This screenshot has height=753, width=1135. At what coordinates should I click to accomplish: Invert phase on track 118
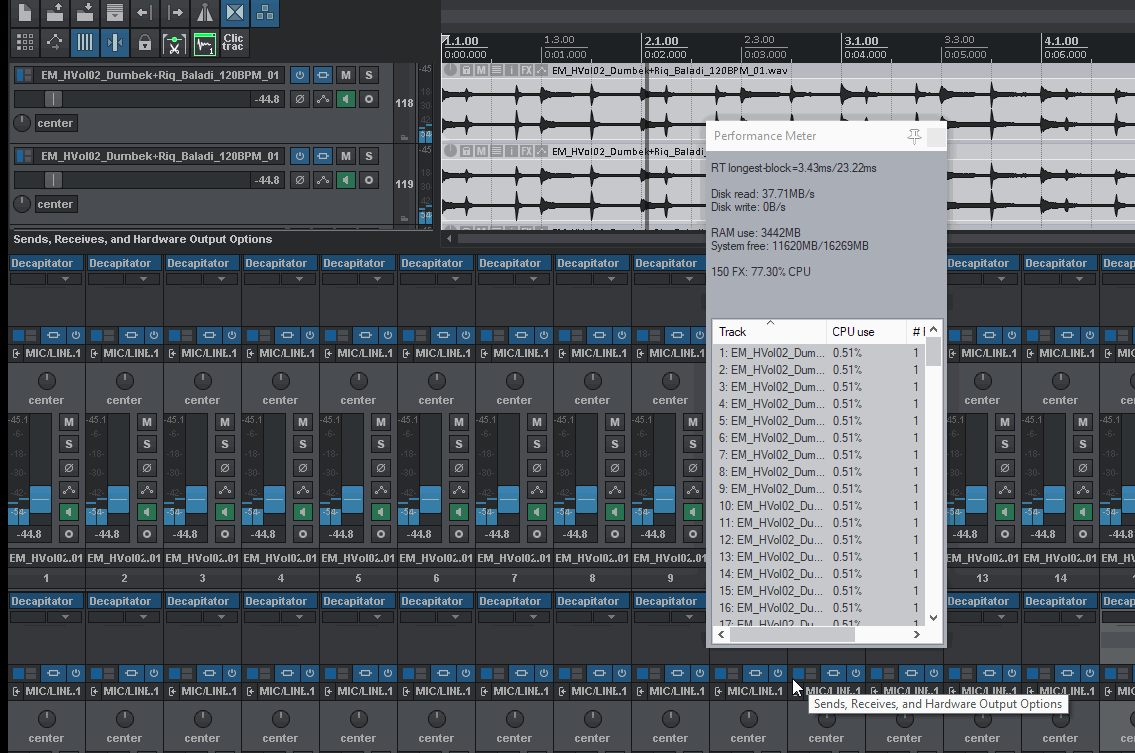click(x=300, y=99)
